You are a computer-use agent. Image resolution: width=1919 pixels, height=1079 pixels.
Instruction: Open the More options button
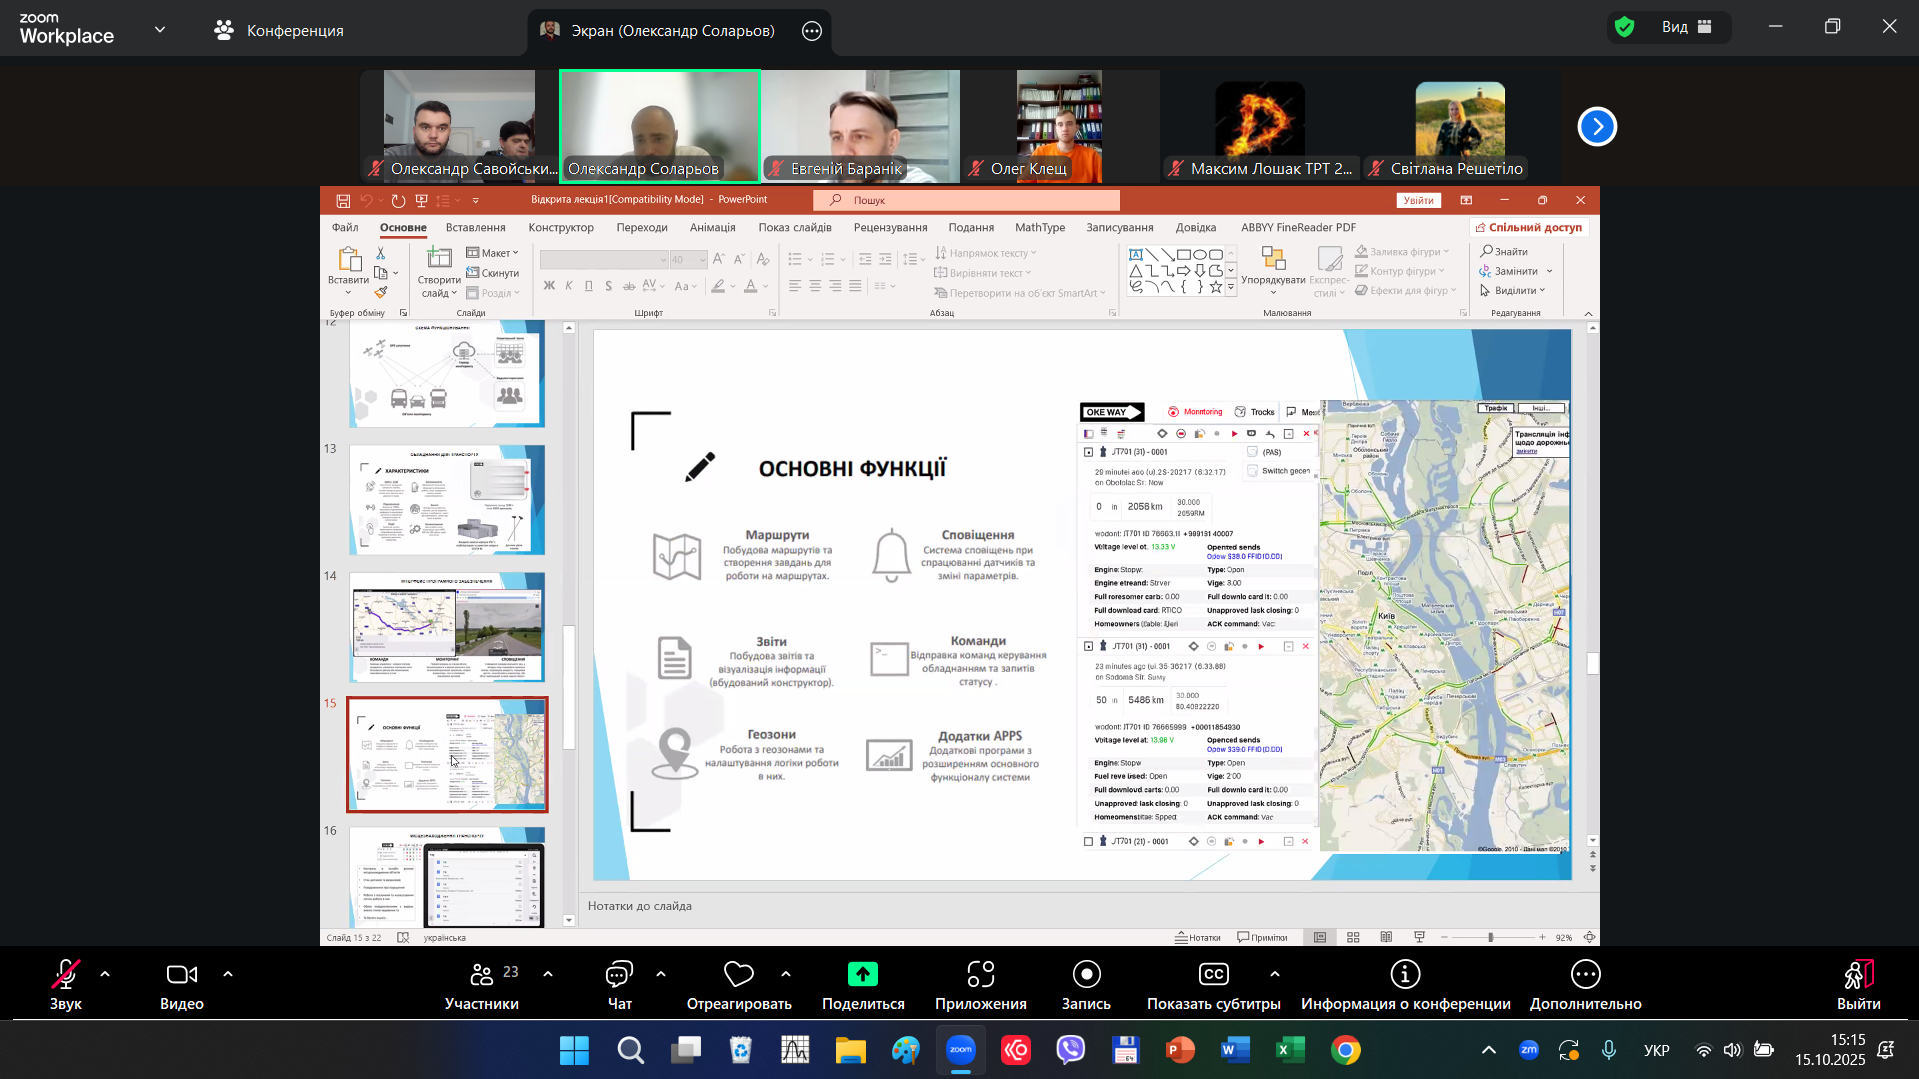pos(1585,975)
